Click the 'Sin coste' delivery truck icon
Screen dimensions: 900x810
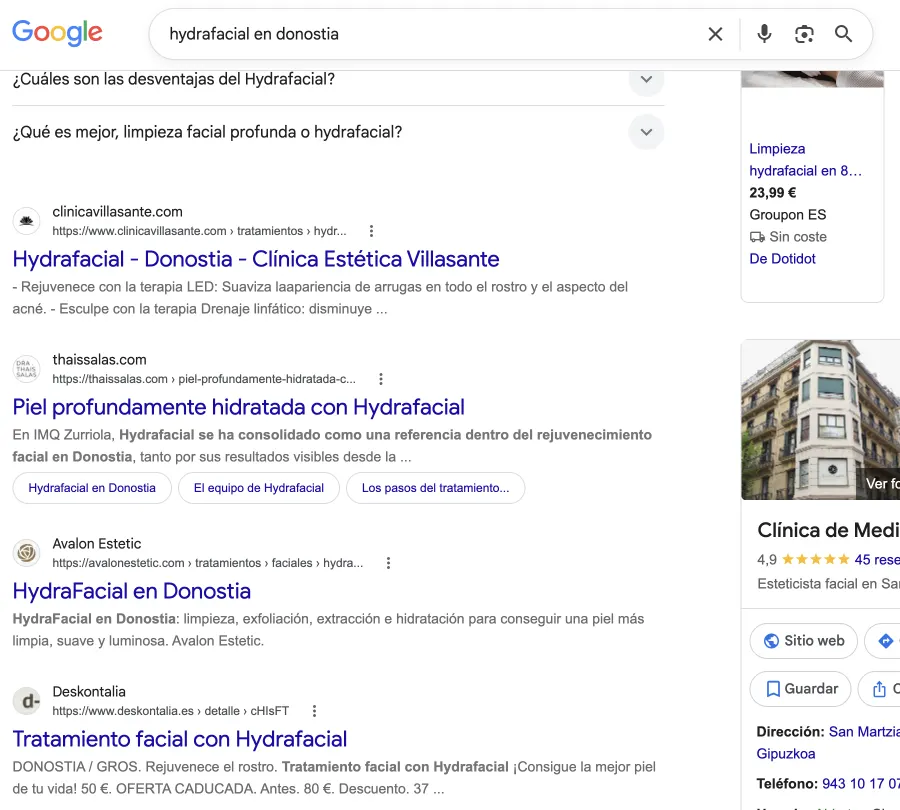pyautogui.click(x=757, y=237)
